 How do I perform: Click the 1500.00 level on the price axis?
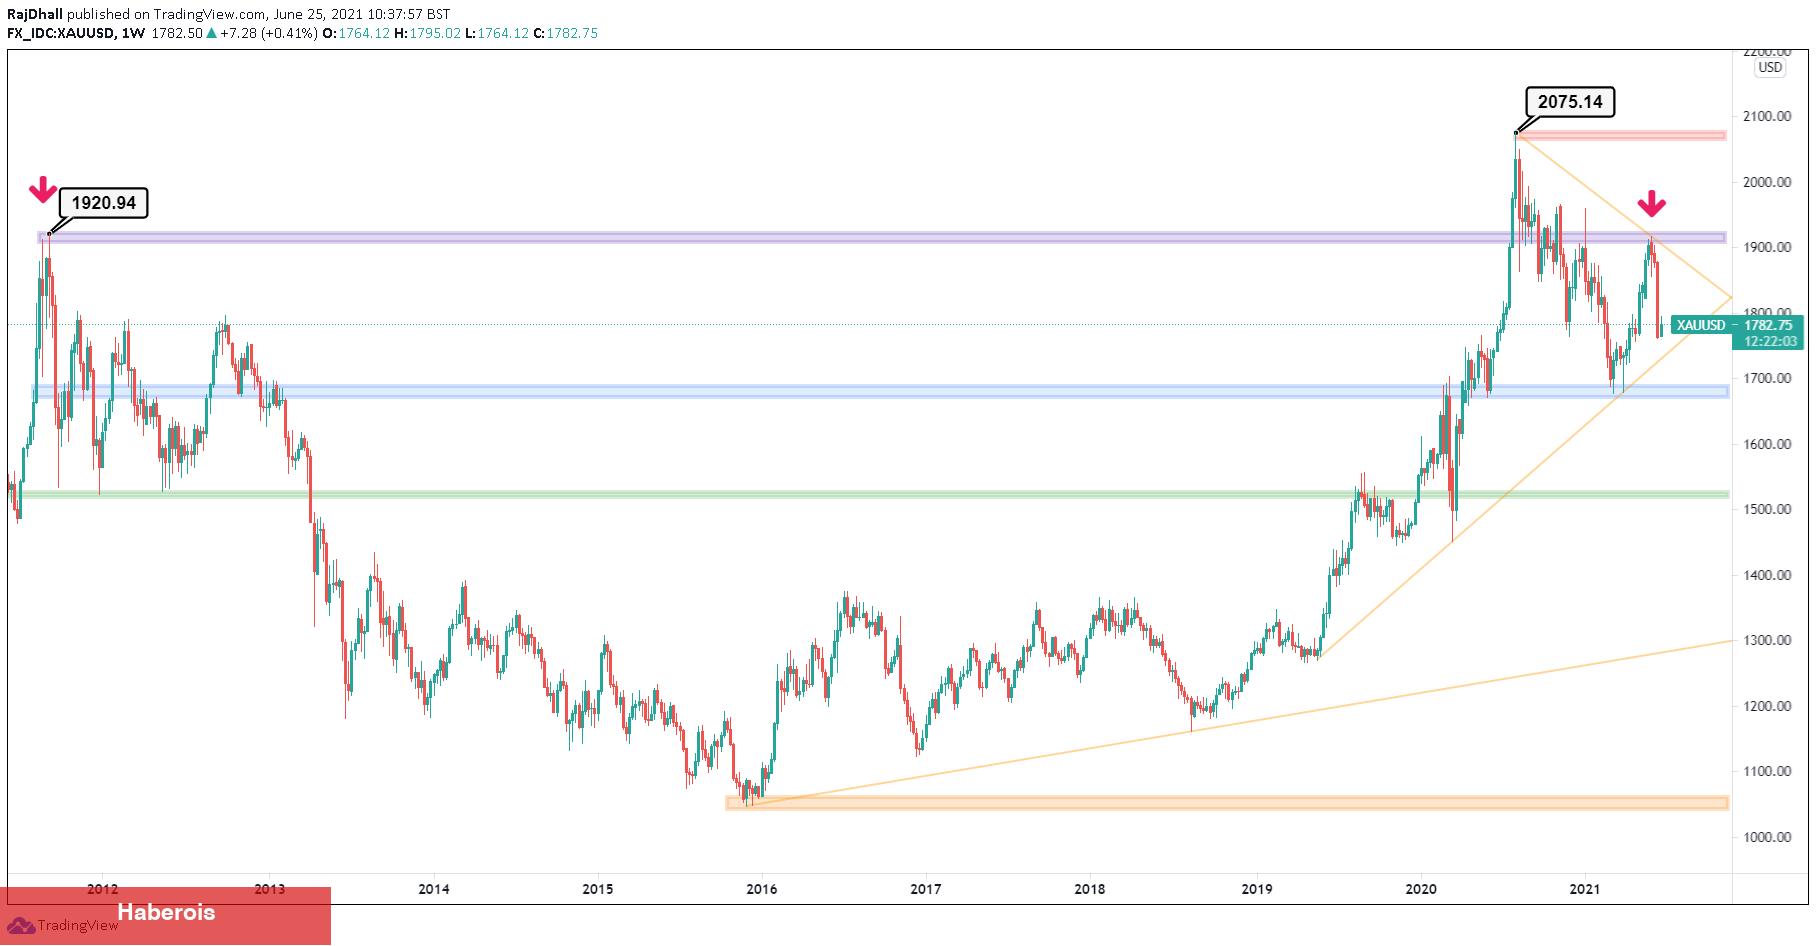[x=1767, y=509]
